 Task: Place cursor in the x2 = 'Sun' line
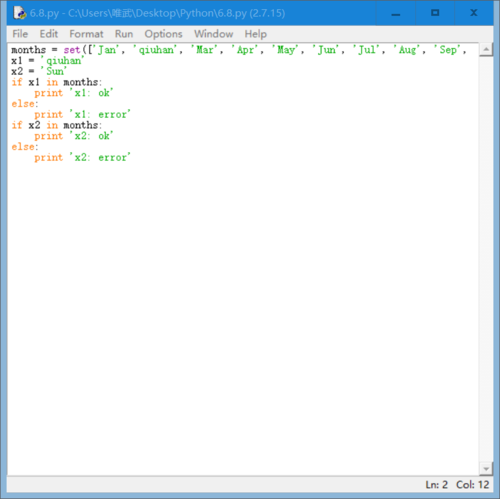click(39, 71)
